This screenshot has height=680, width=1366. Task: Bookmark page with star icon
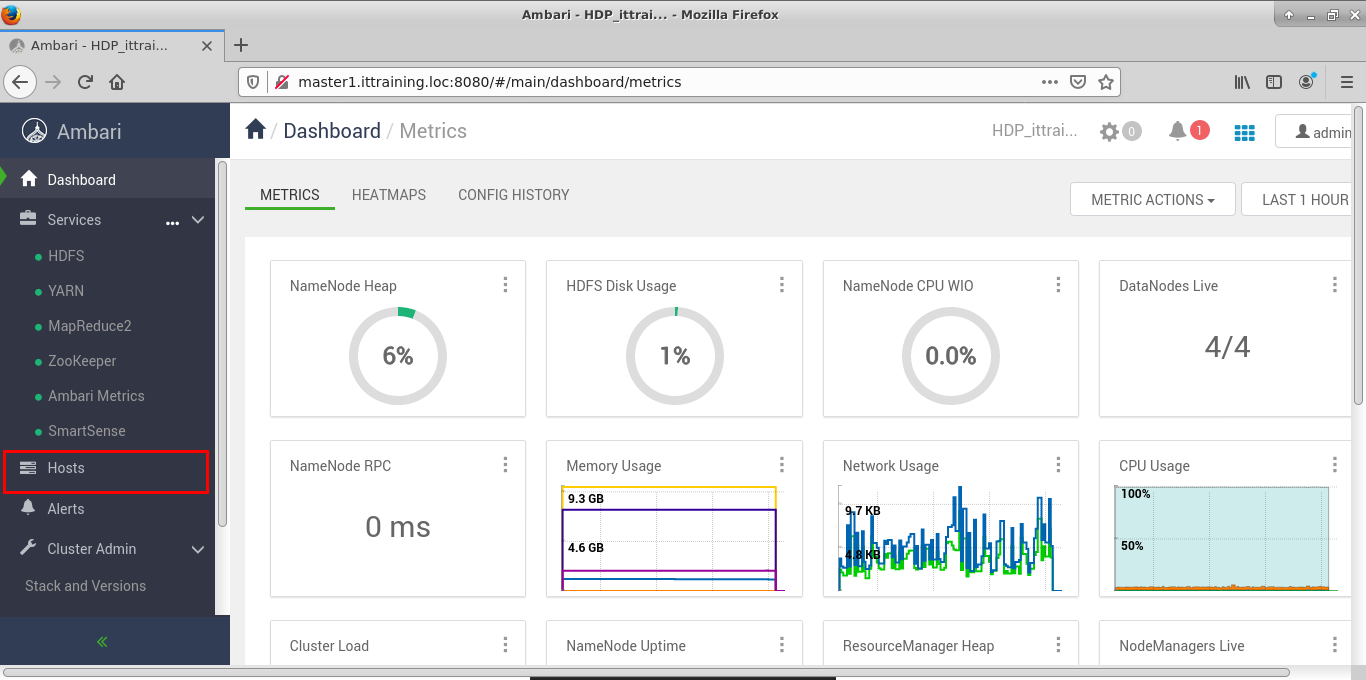[1105, 82]
